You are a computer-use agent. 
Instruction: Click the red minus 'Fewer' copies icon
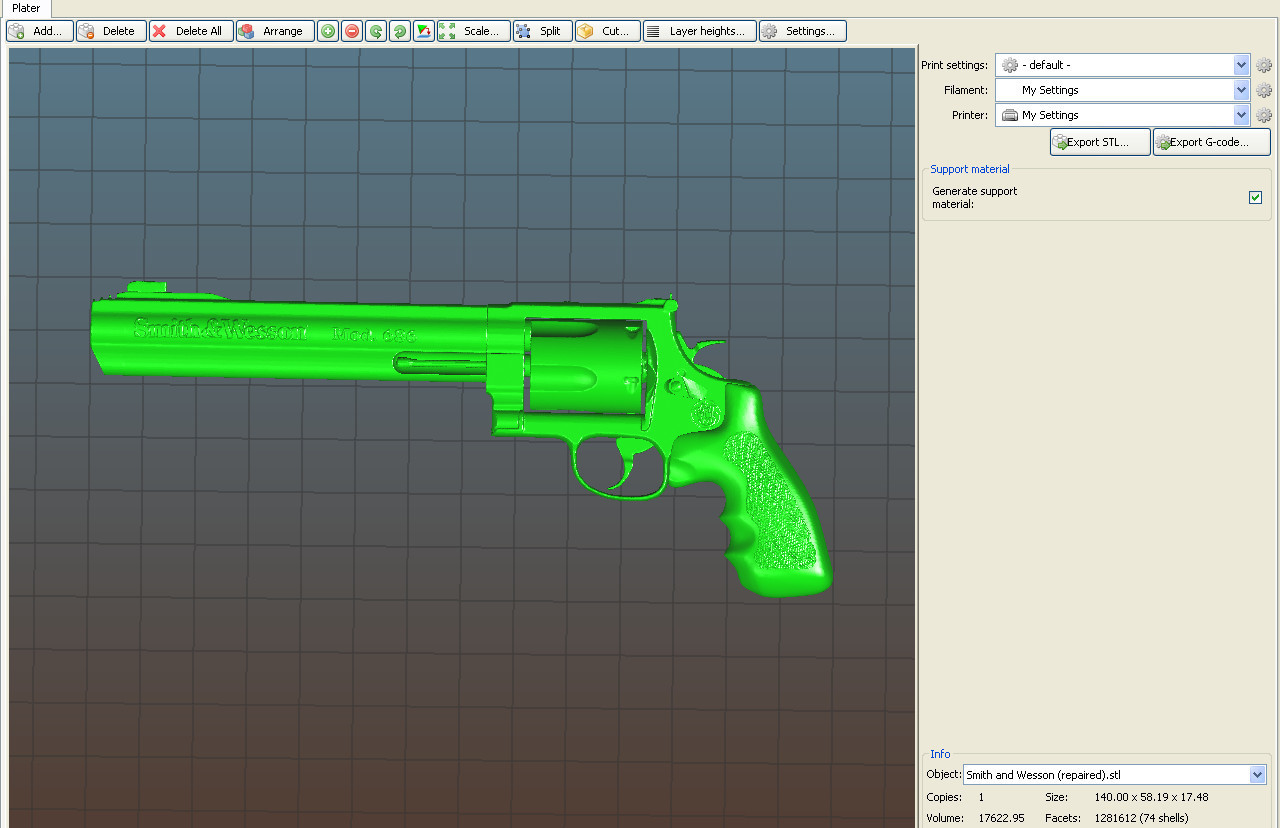pyautogui.click(x=352, y=31)
